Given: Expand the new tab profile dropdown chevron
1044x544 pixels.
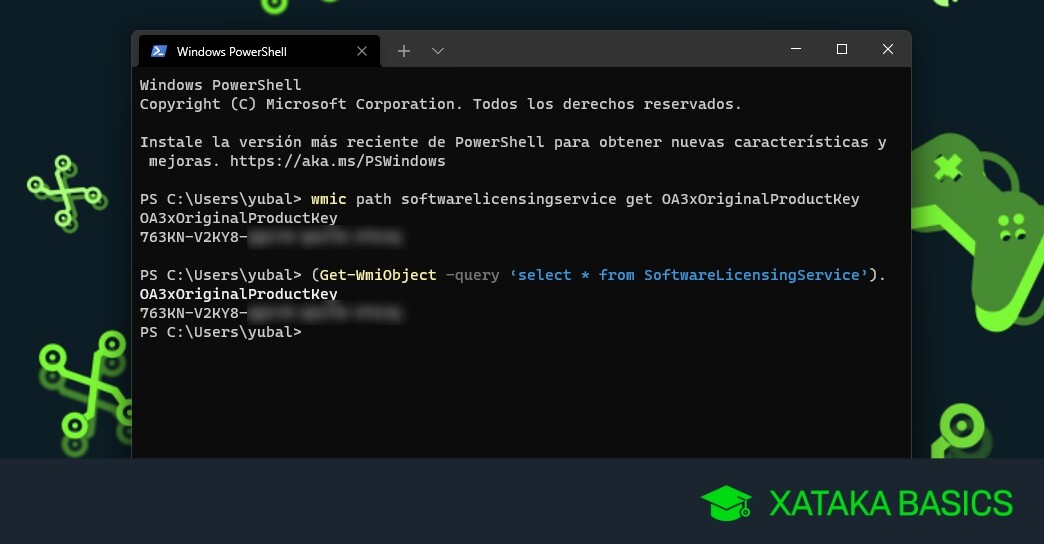Looking at the screenshot, I should pyautogui.click(x=437, y=51).
